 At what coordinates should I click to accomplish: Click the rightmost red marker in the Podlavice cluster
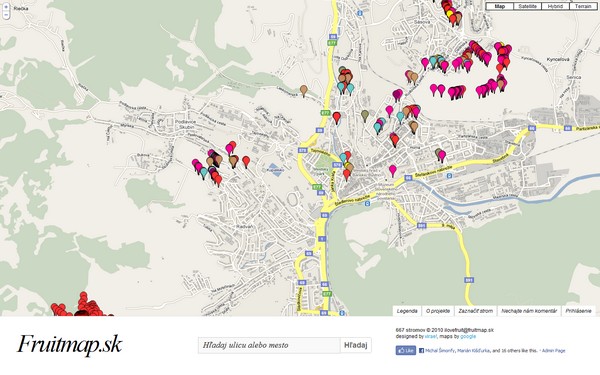coord(246,161)
